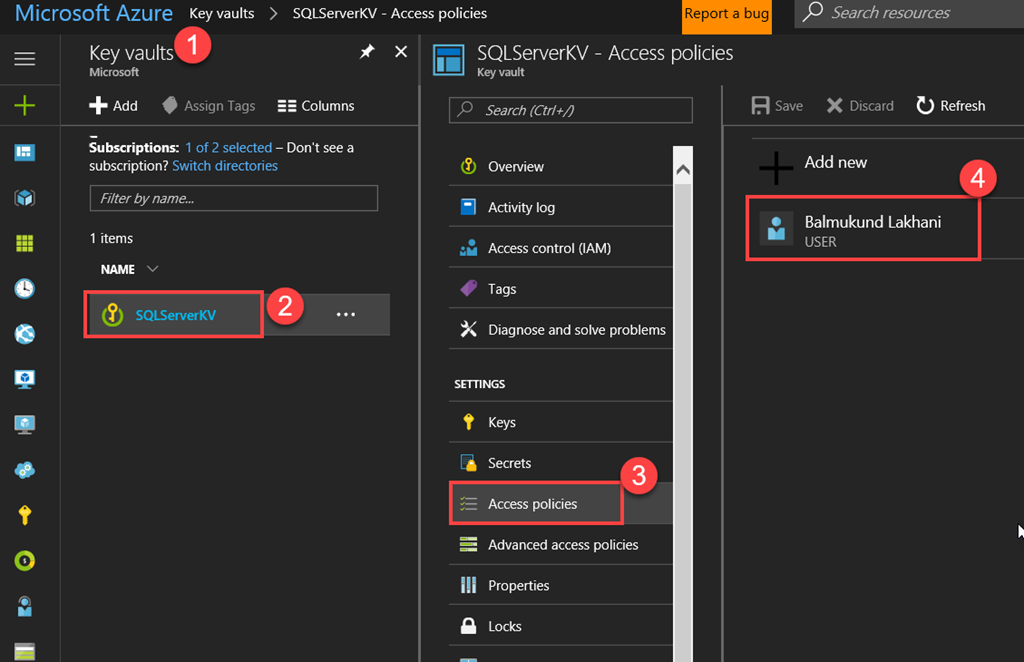Click the Refresh button
1024x662 pixels.
pos(951,106)
